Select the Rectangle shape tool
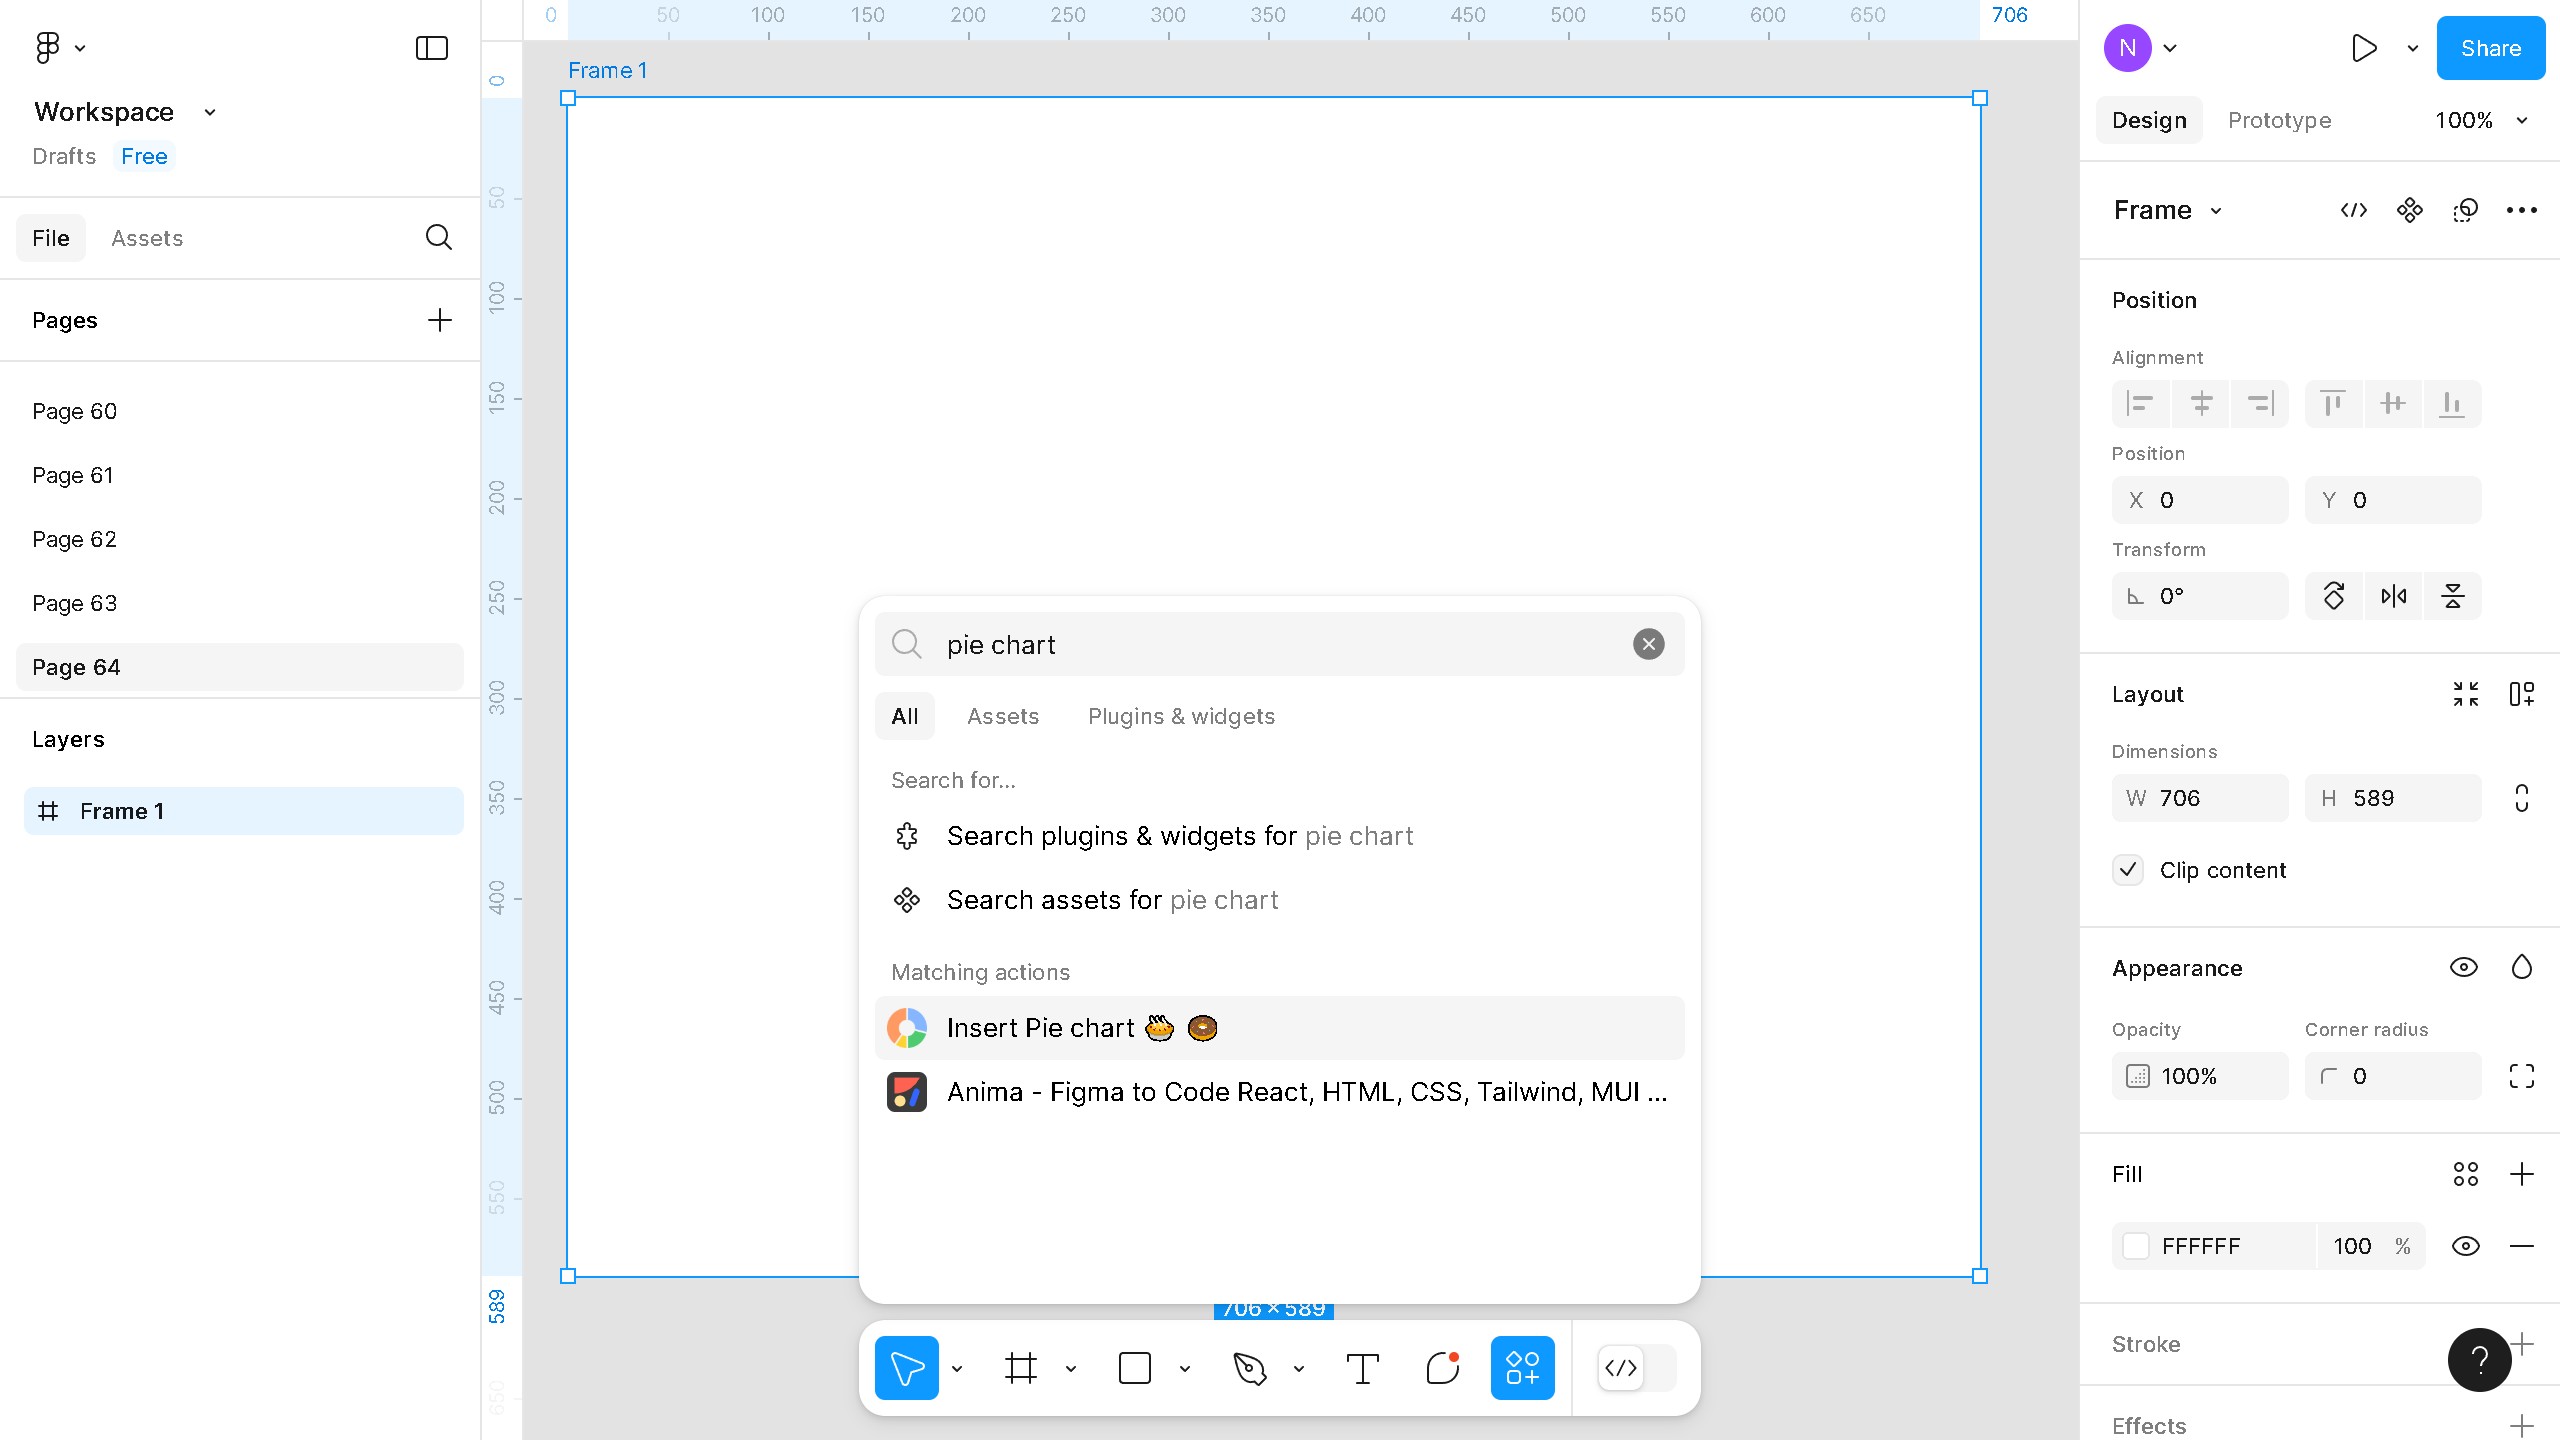Screen dimensions: 2560x1440 pos(1134,1368)
